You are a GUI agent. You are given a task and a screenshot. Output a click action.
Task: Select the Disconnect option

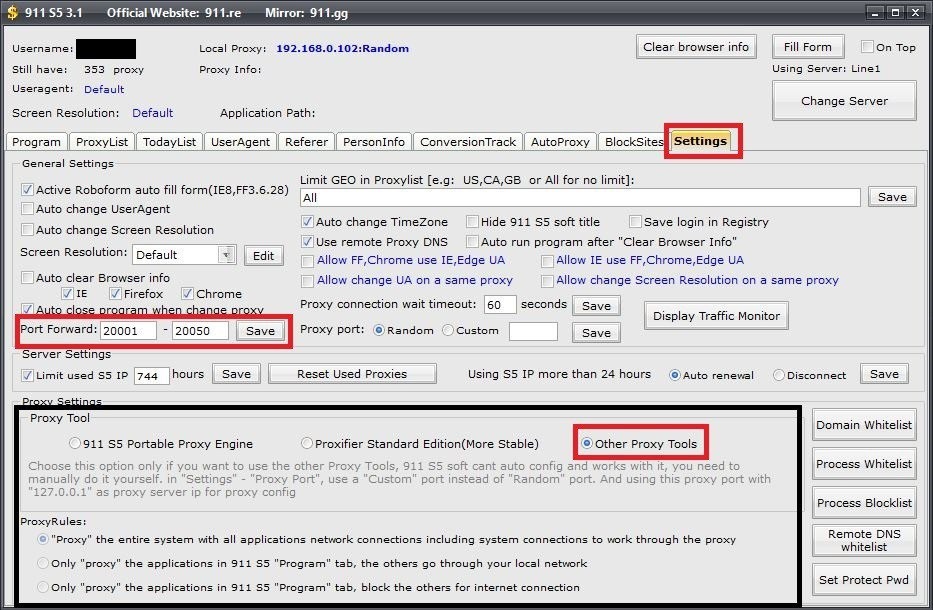[x=779, y=376]
